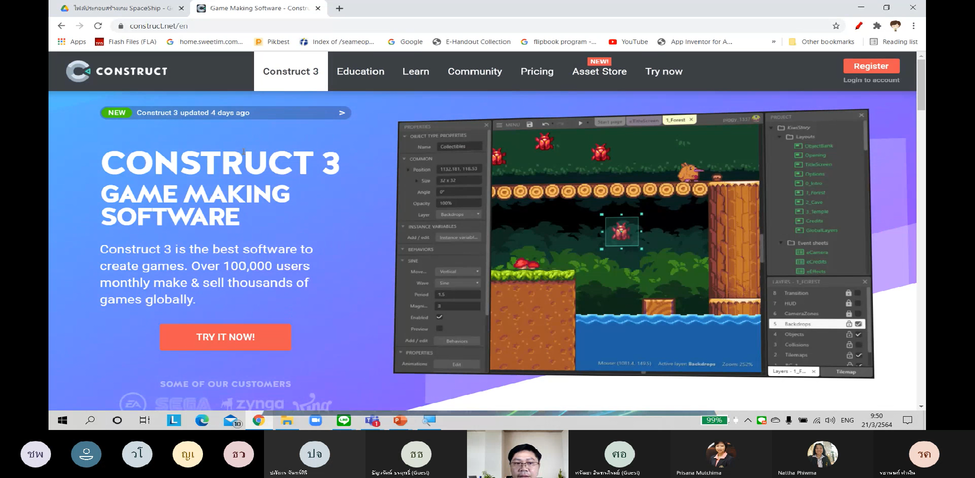Image resolution: width=975 pixels, height=478 pixels.
Task: Open the Asset Store link
Action: pyautogui.click(x=599, y=71)
